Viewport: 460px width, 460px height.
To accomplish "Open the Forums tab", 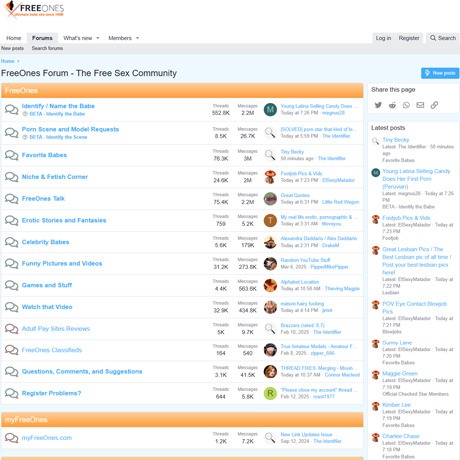I will click(42, 38).
